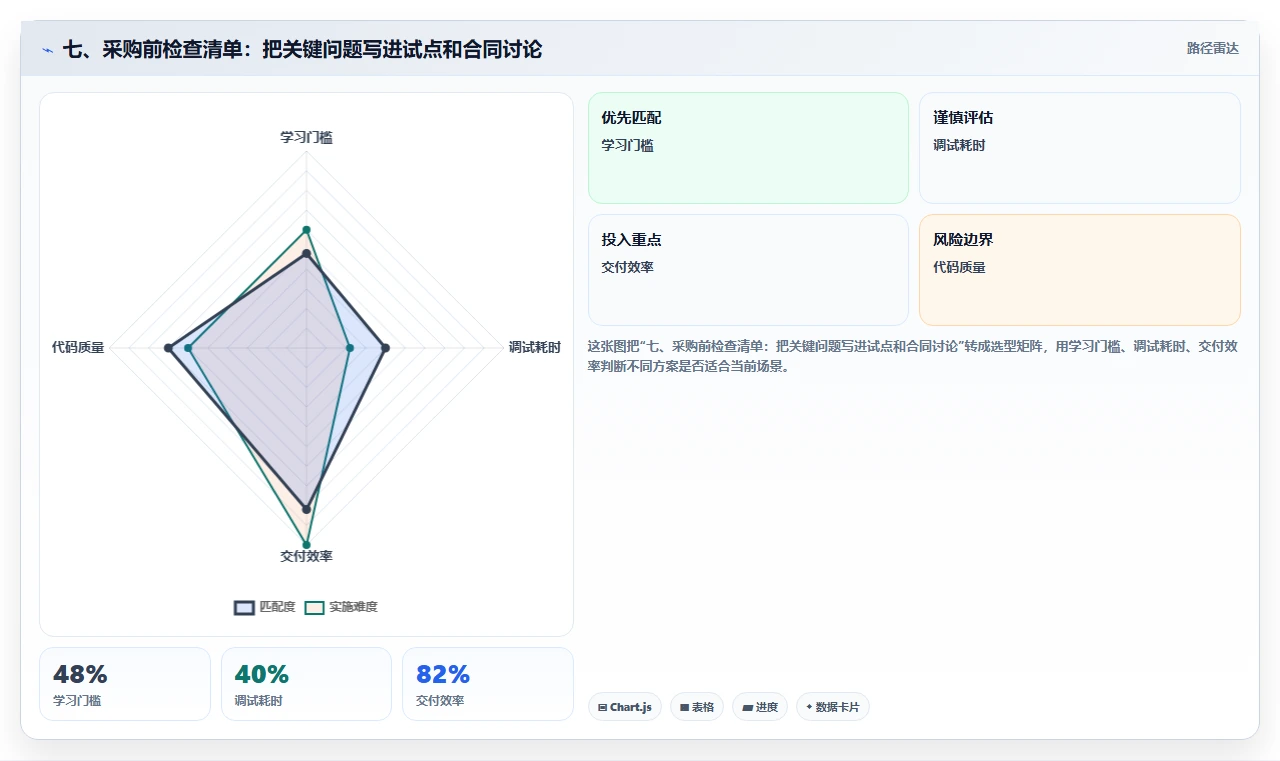1280x761 pixels.
Task: Click the 路径雷达 label
Action: pos(1212,48)
